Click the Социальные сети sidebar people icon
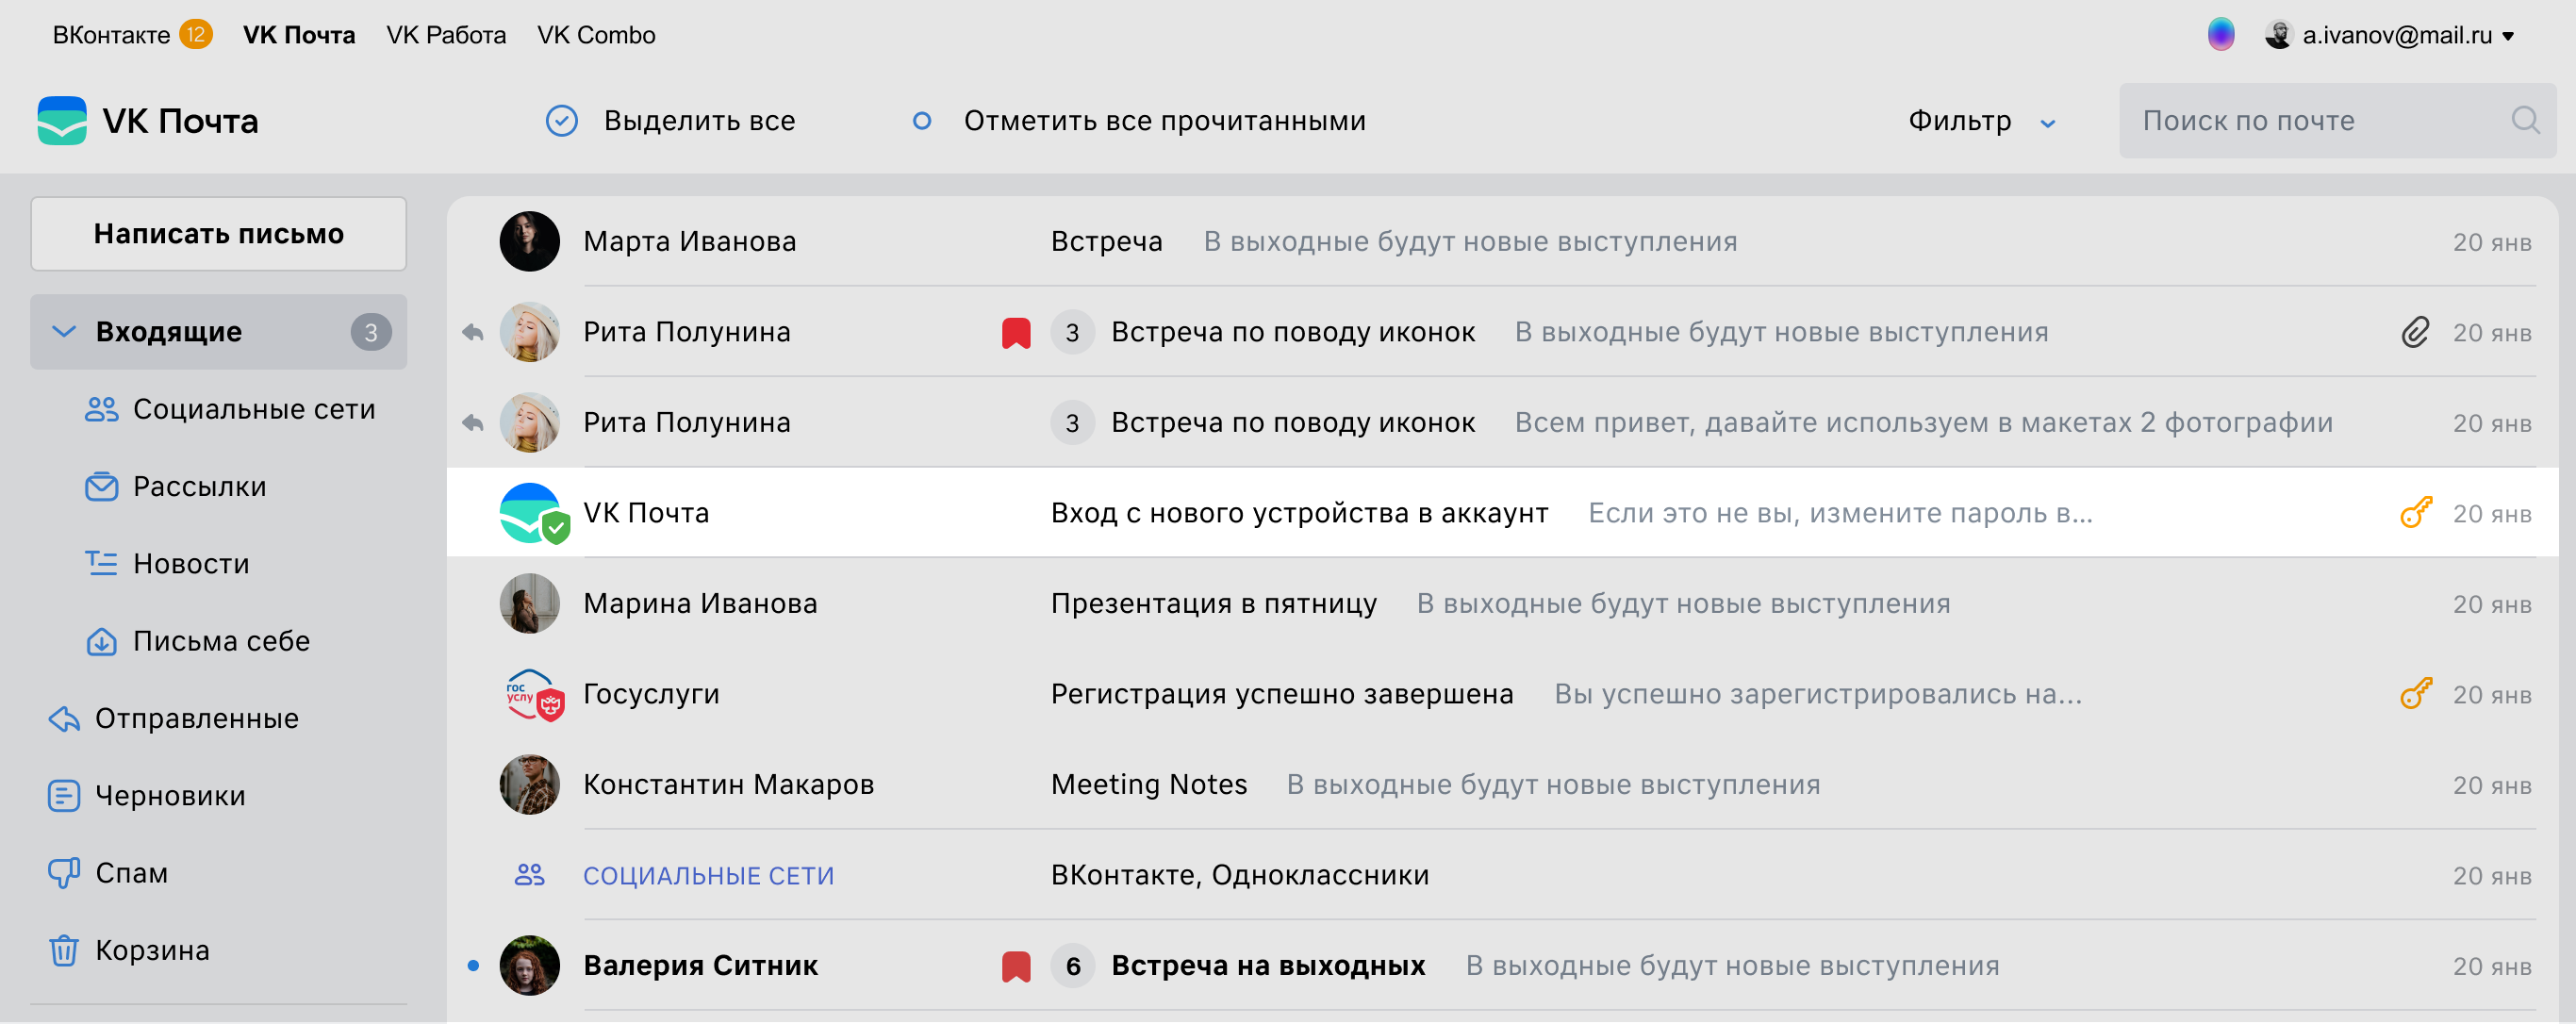 [x=101, y=409]
